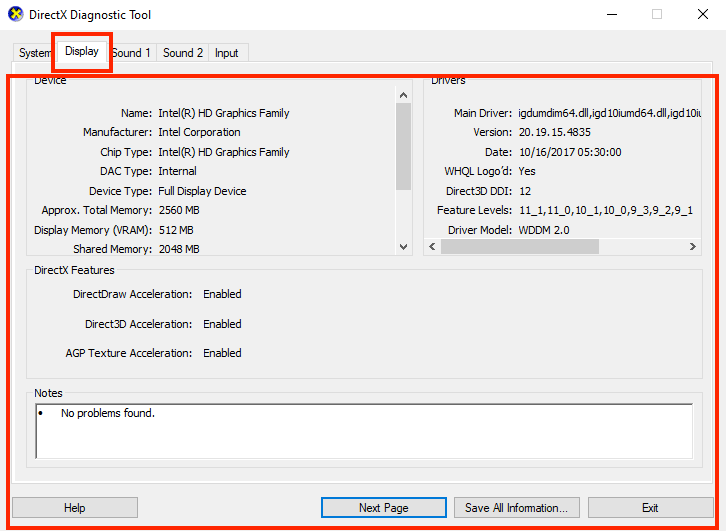Click total memory value '2560 MB'
Image resolution: width=726 pixels, height=531 pixels.
coord(179,210)
